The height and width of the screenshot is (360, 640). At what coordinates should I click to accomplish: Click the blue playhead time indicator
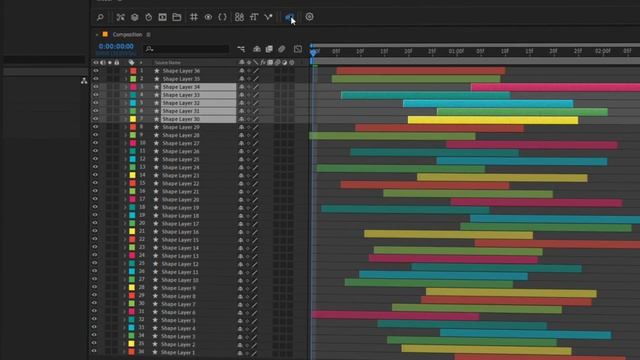point(313,52)
